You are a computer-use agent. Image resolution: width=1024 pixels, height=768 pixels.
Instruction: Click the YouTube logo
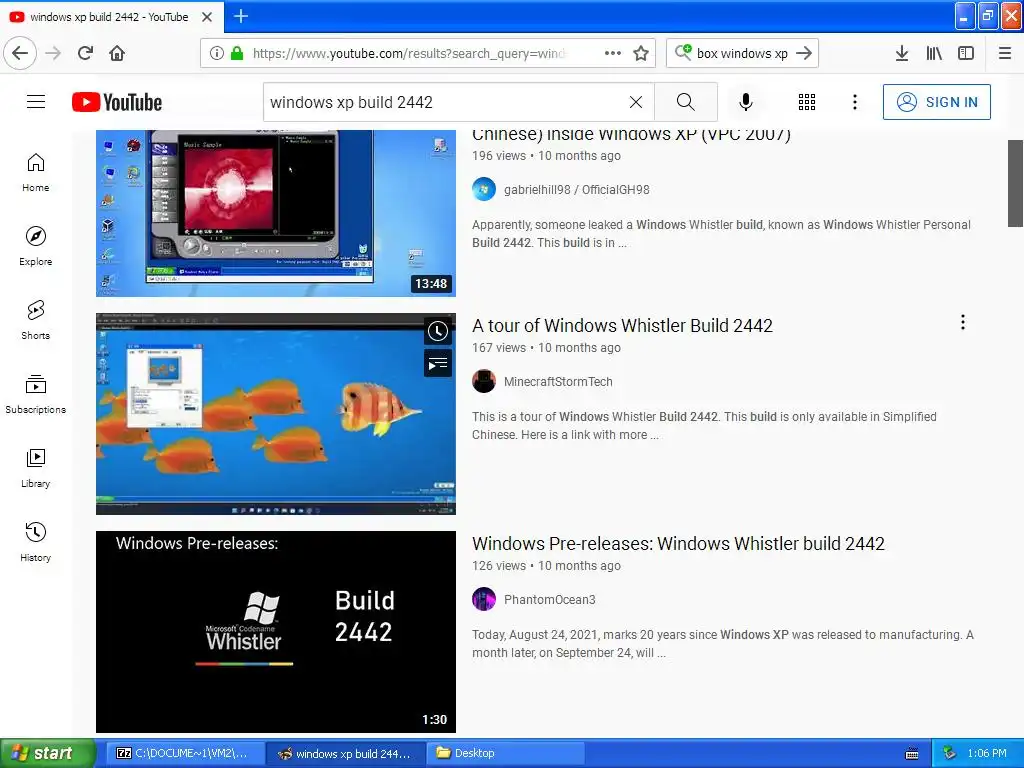[x=117, y=102]
